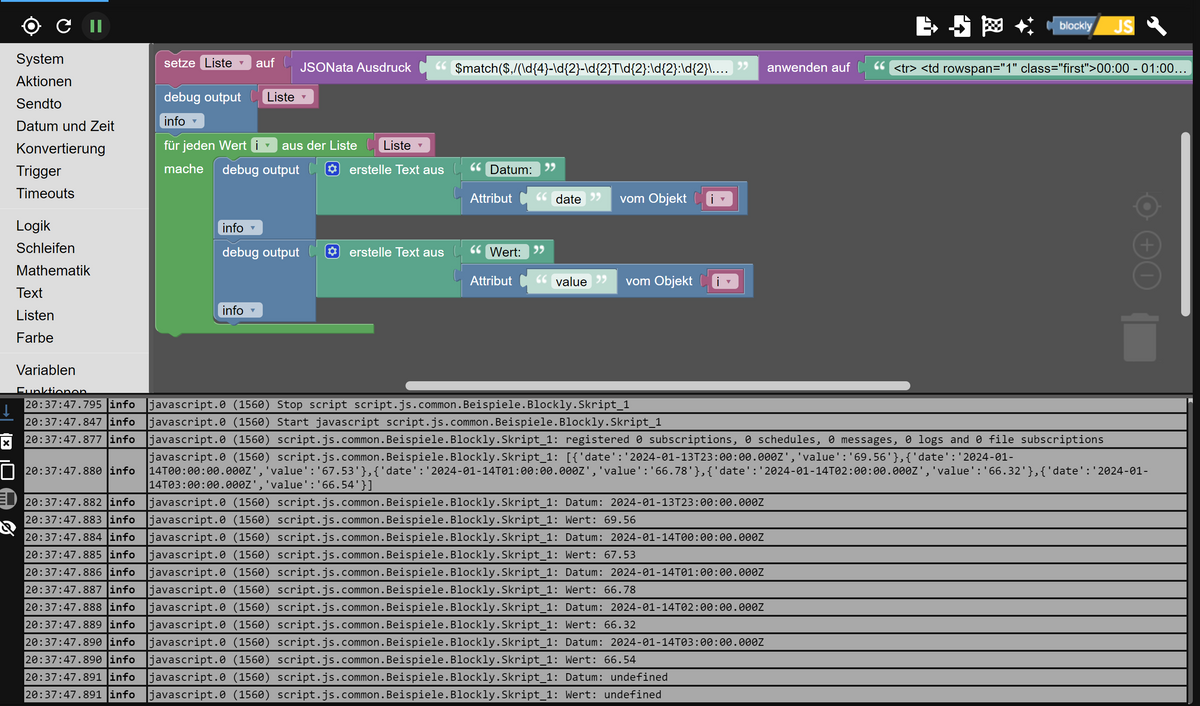
Task: Edit the 'Wert:' text field
Action: pyautogui.click(x=505, y=252)
